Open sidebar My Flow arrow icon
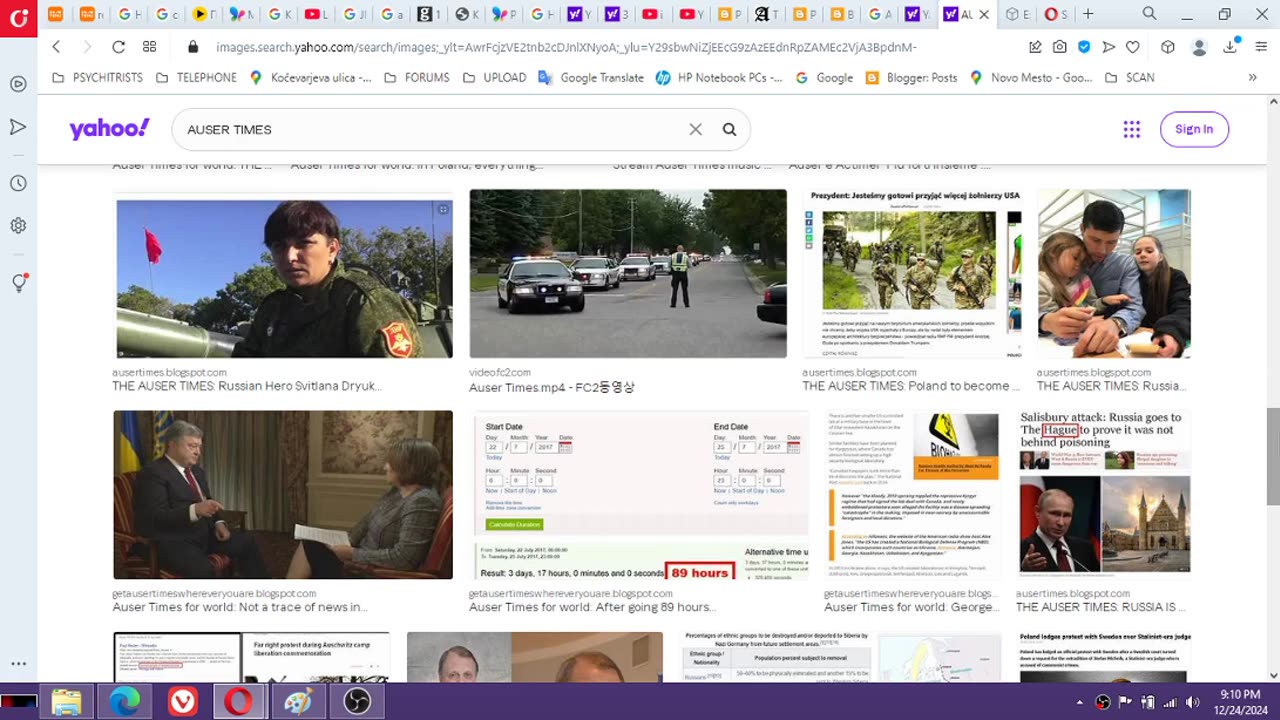This screenshot has width=1280, height=720. pyautogui.click(x=18, y=127)
